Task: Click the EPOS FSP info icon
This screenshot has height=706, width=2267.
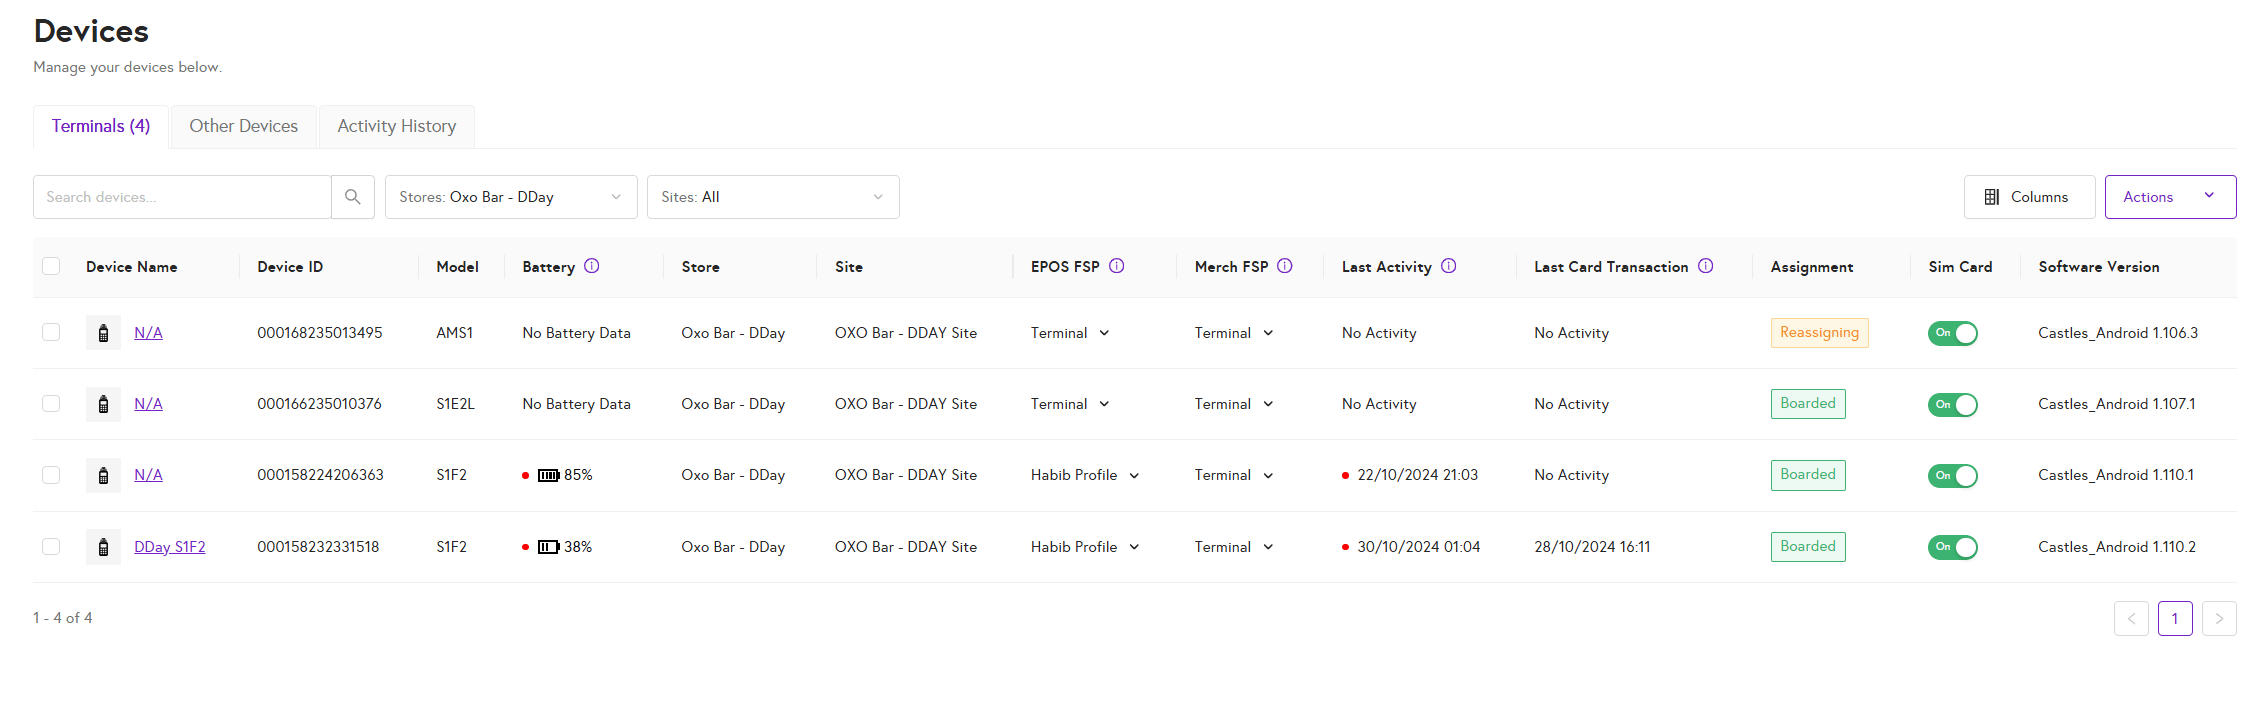Action: (1117, 266)
